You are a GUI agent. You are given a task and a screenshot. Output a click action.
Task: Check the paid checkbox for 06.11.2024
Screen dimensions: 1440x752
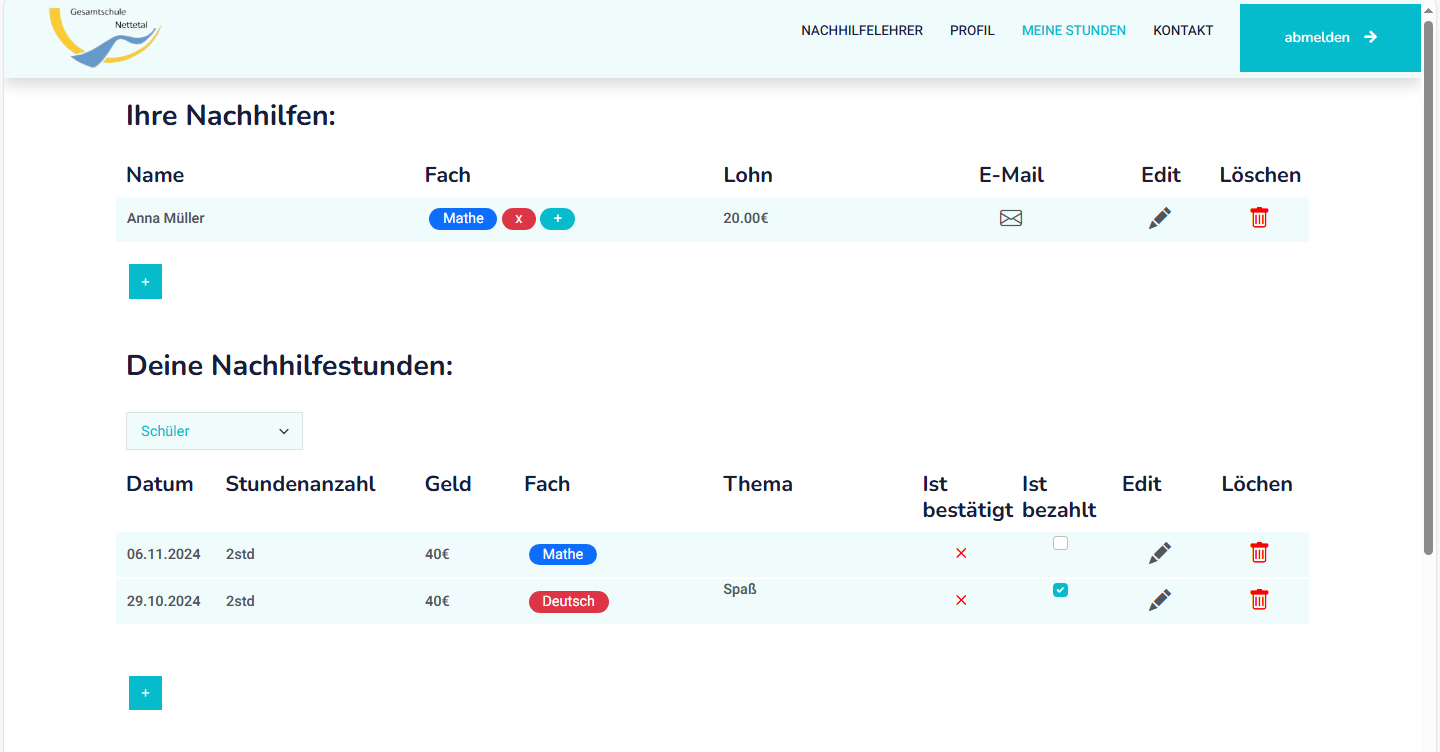[1060, 543]
